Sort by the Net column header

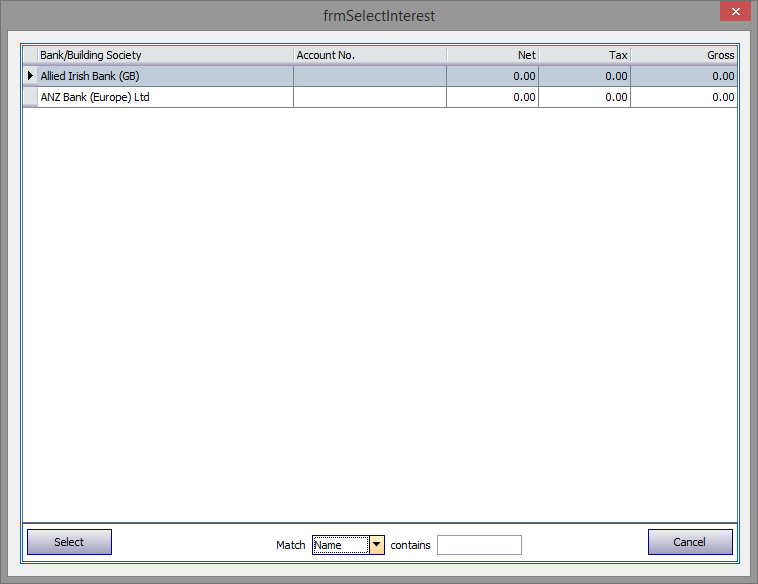pos(493,55)
